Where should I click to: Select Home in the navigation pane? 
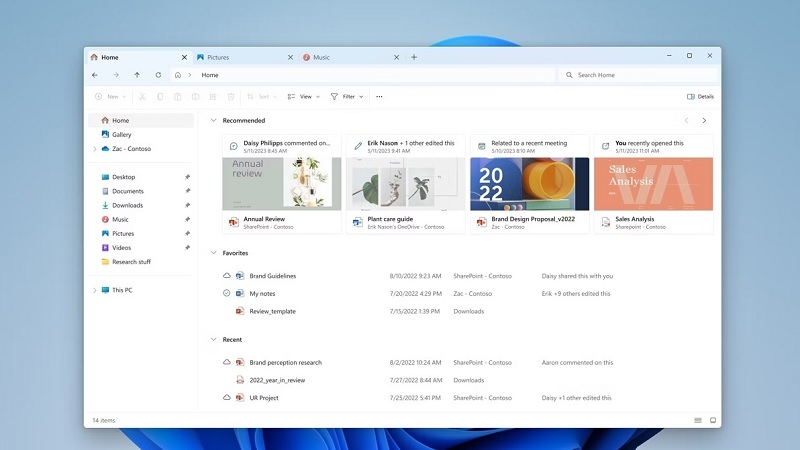[x=141, y=120]
